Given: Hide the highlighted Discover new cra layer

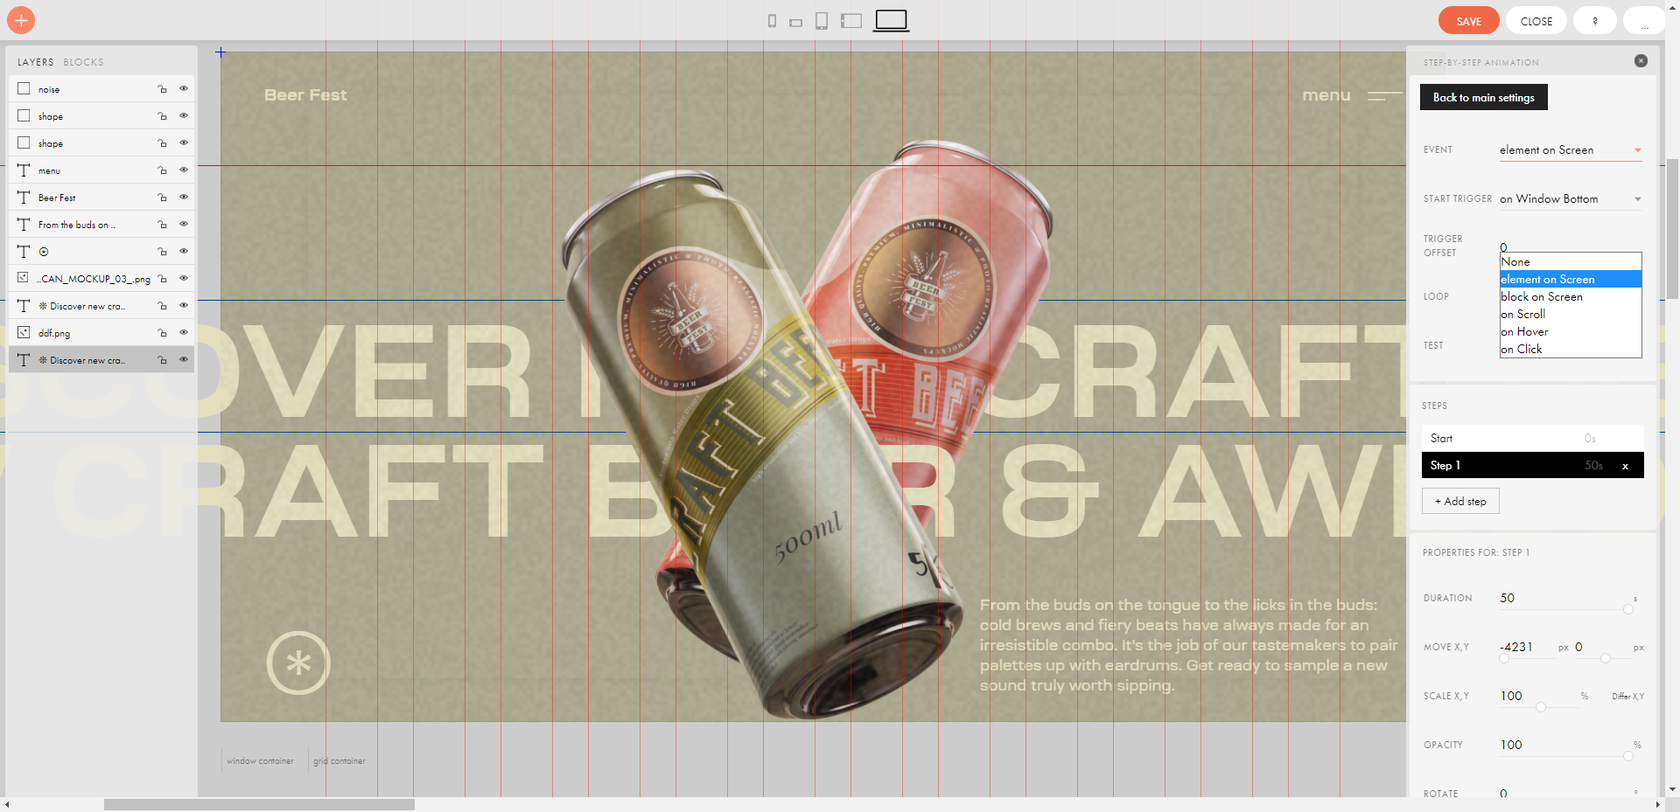Looking at the screenshot, I should click(x=184, y=358).
